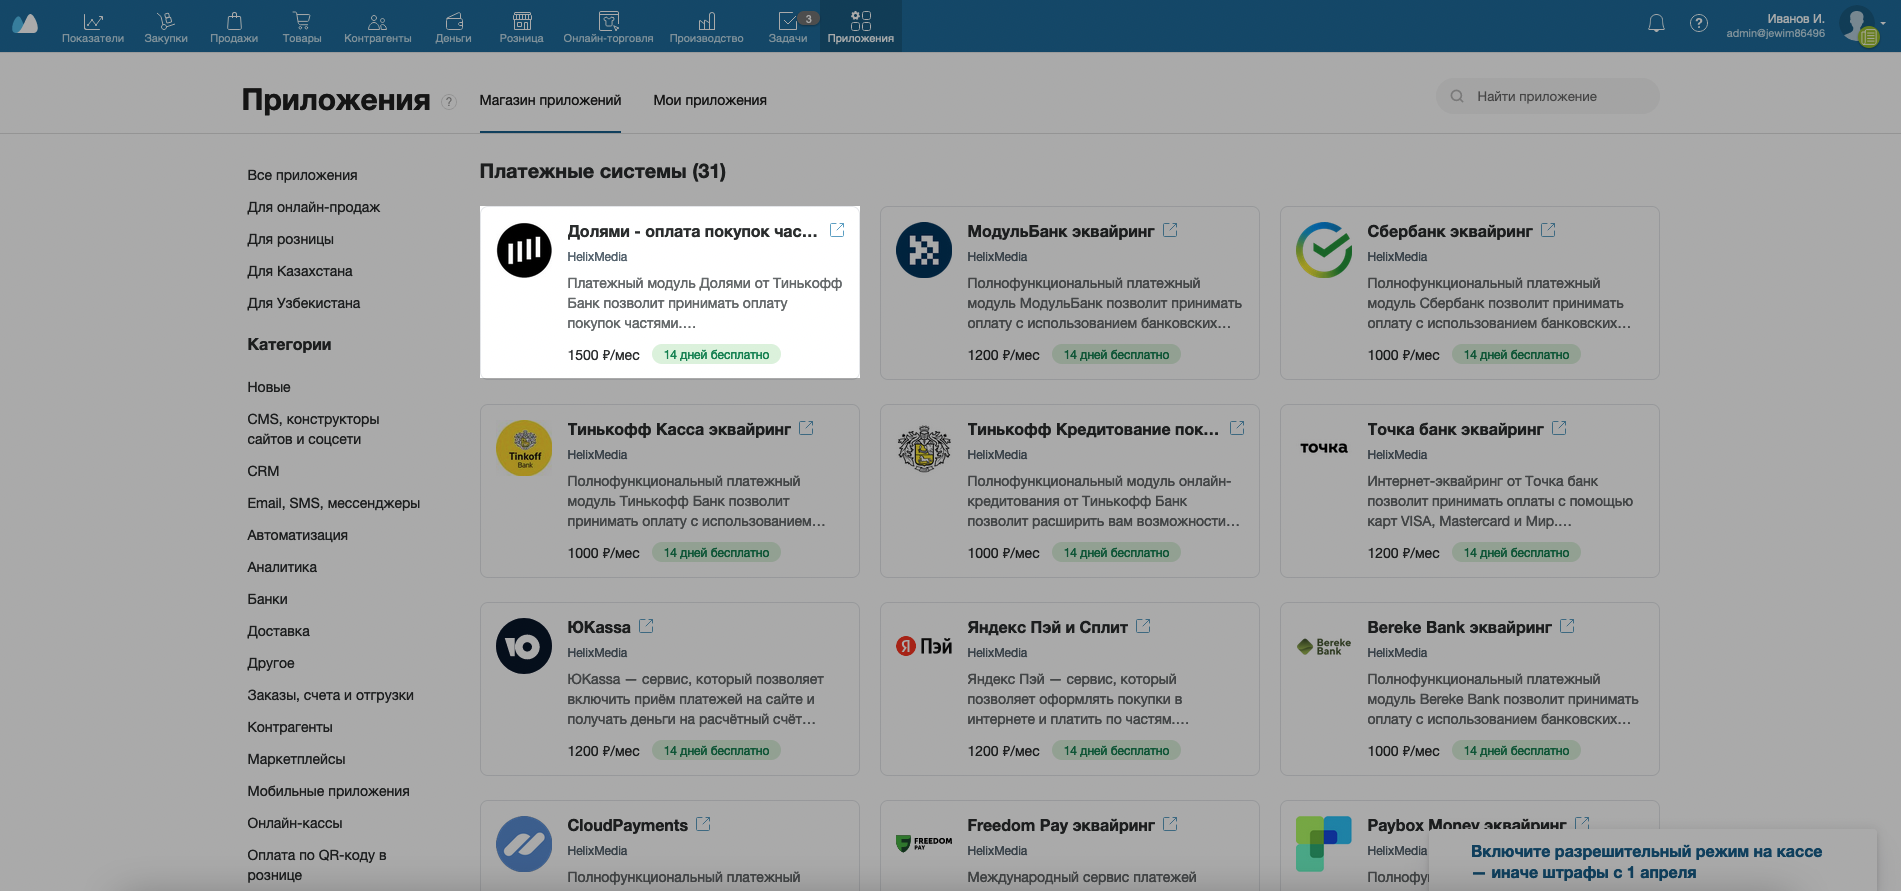The width and height of the screenshot is (1901, 891).
Task: Go to the Закупки section
Action: 166,27
